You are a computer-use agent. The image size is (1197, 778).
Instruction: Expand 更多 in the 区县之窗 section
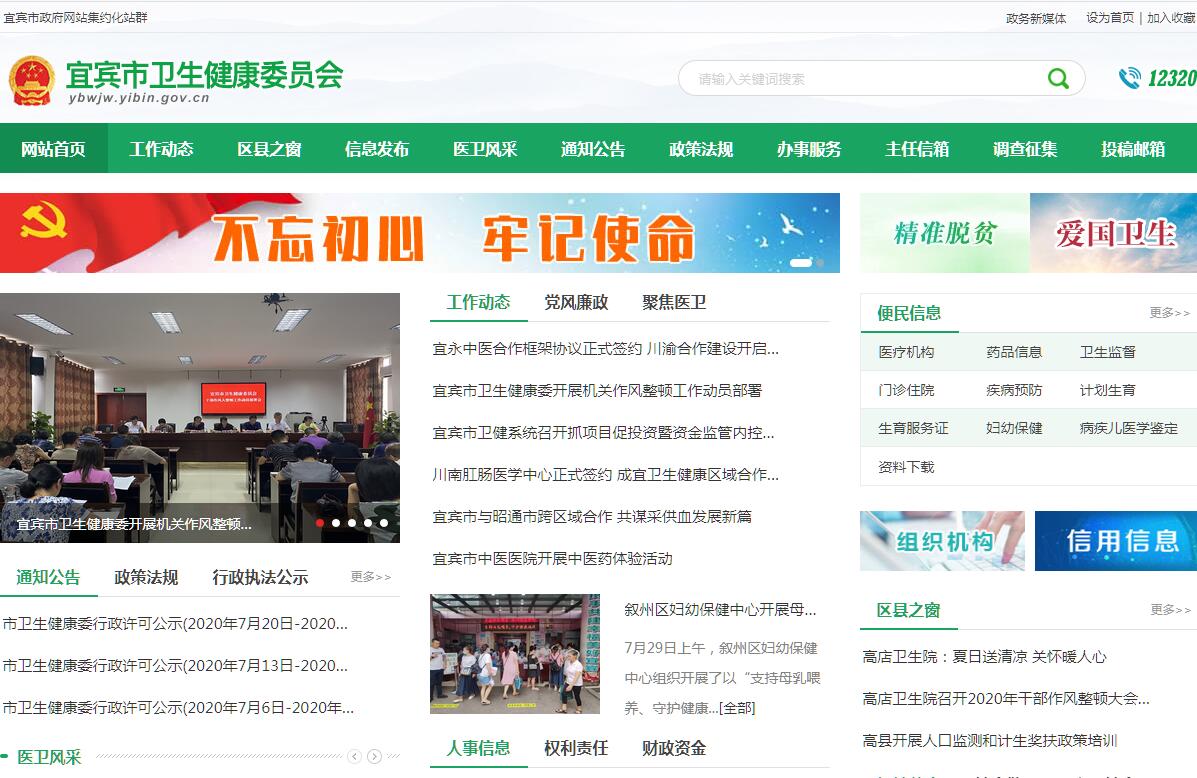[x=1169, y=610]
